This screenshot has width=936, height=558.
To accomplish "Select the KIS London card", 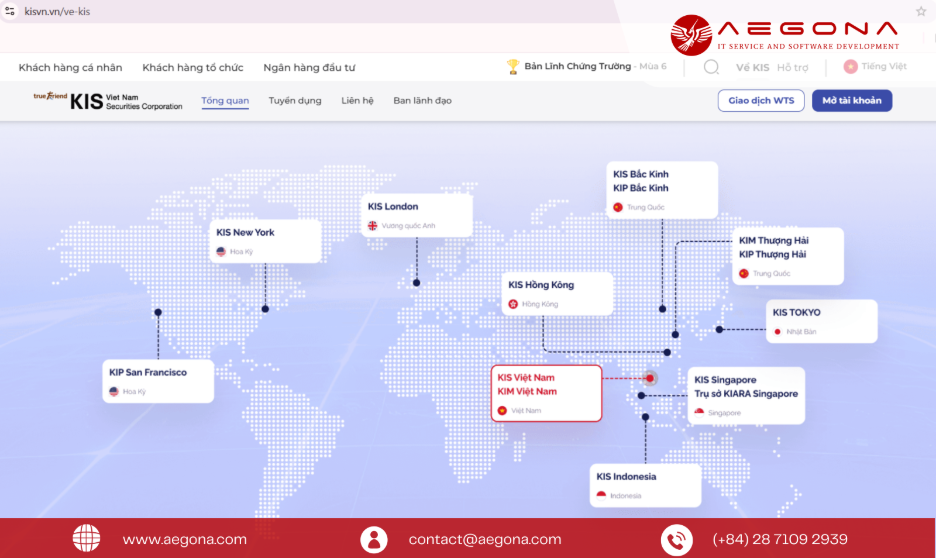I will point(417,215).
